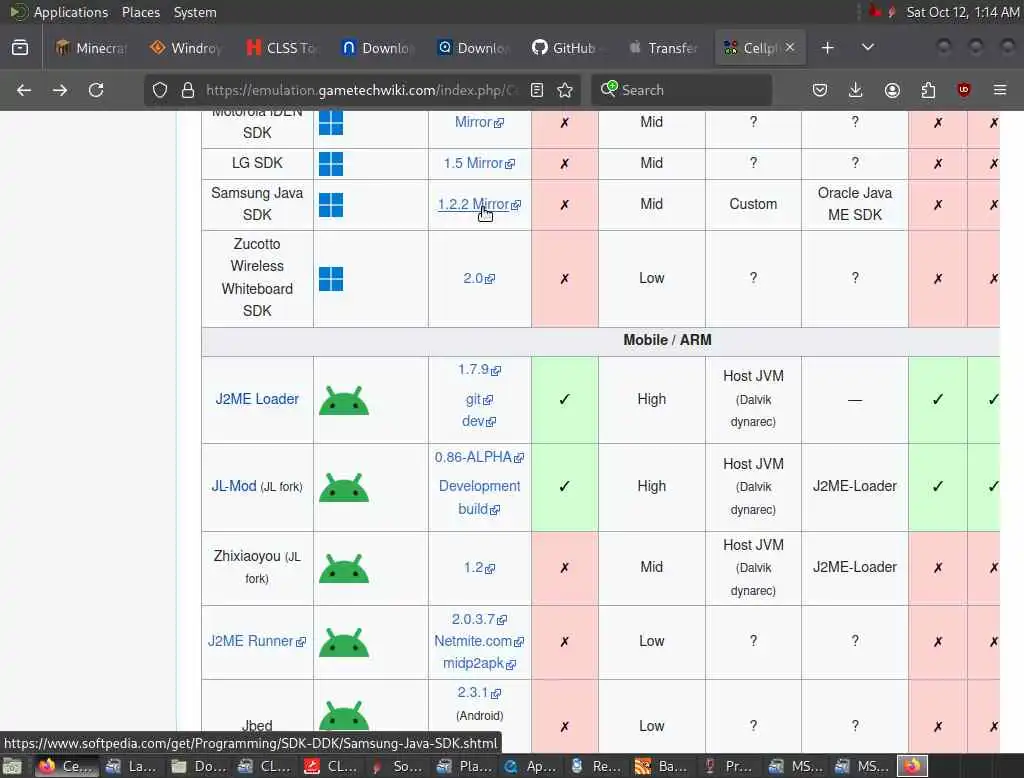Click the 'Custom' cell in Samsung row
1024x778 pixels.
753,204
